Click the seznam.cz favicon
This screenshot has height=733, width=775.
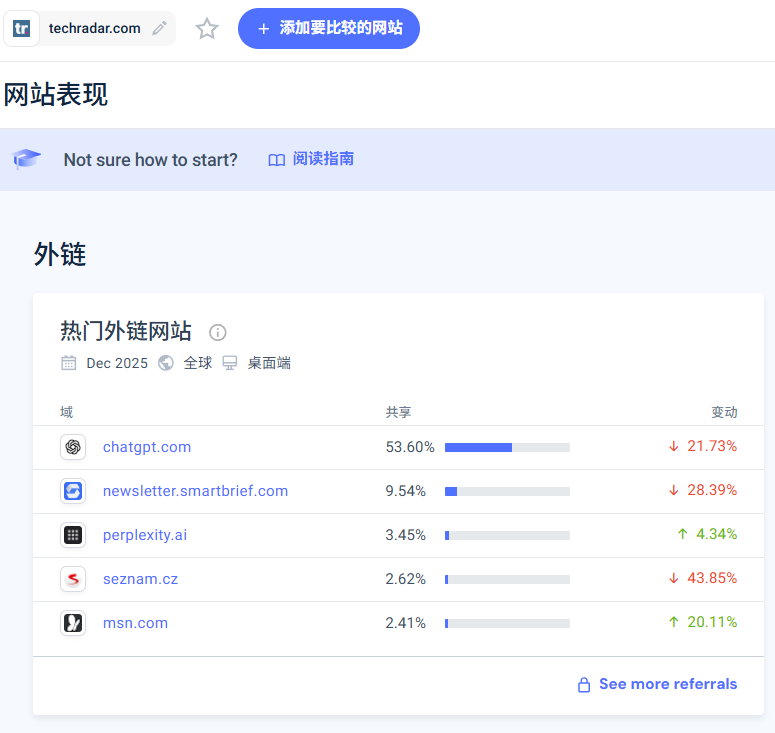(73, 579)
